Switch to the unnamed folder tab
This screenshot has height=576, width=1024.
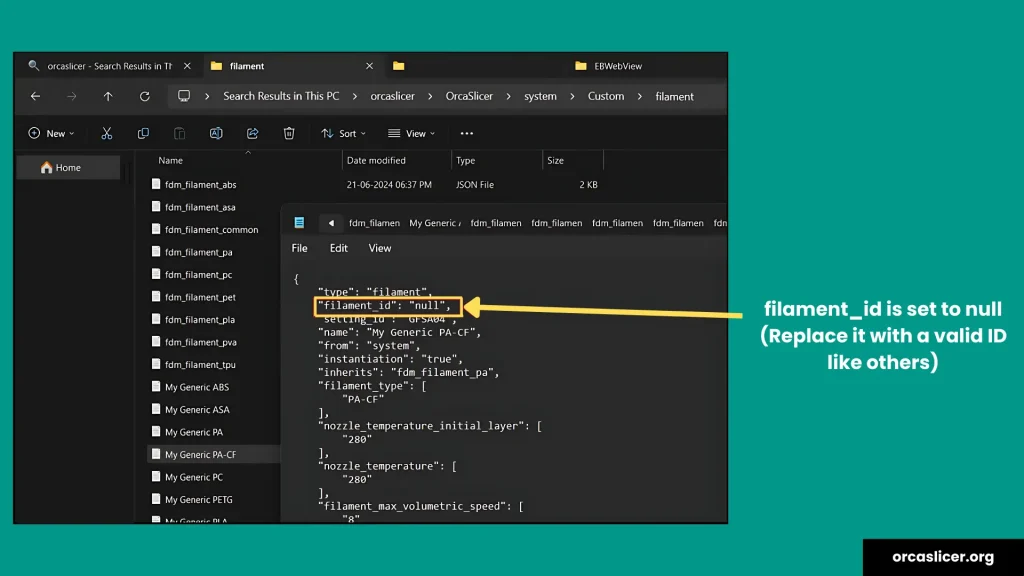(398, 66)
